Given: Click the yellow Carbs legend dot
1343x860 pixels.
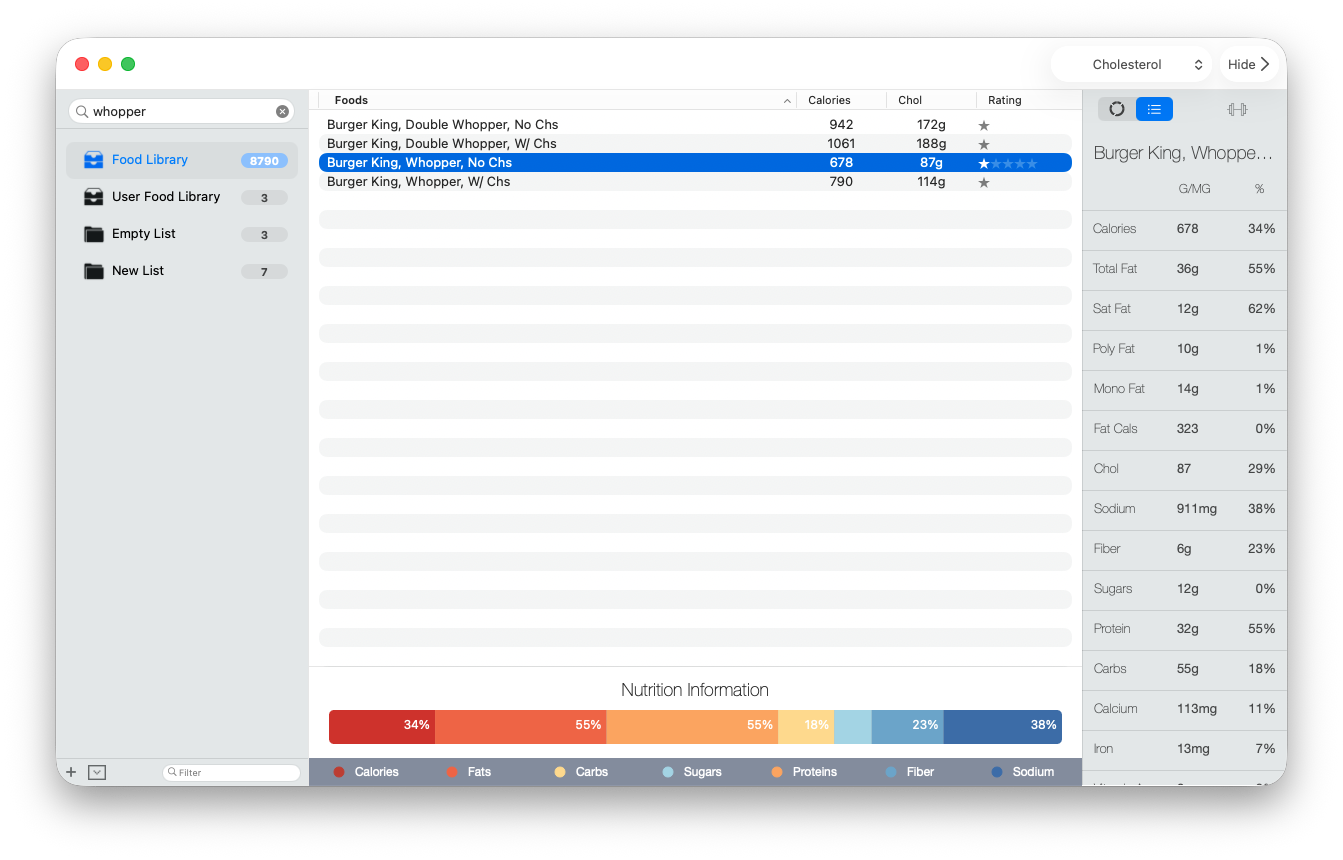Looking at the screenshot, I should [560, 772].
